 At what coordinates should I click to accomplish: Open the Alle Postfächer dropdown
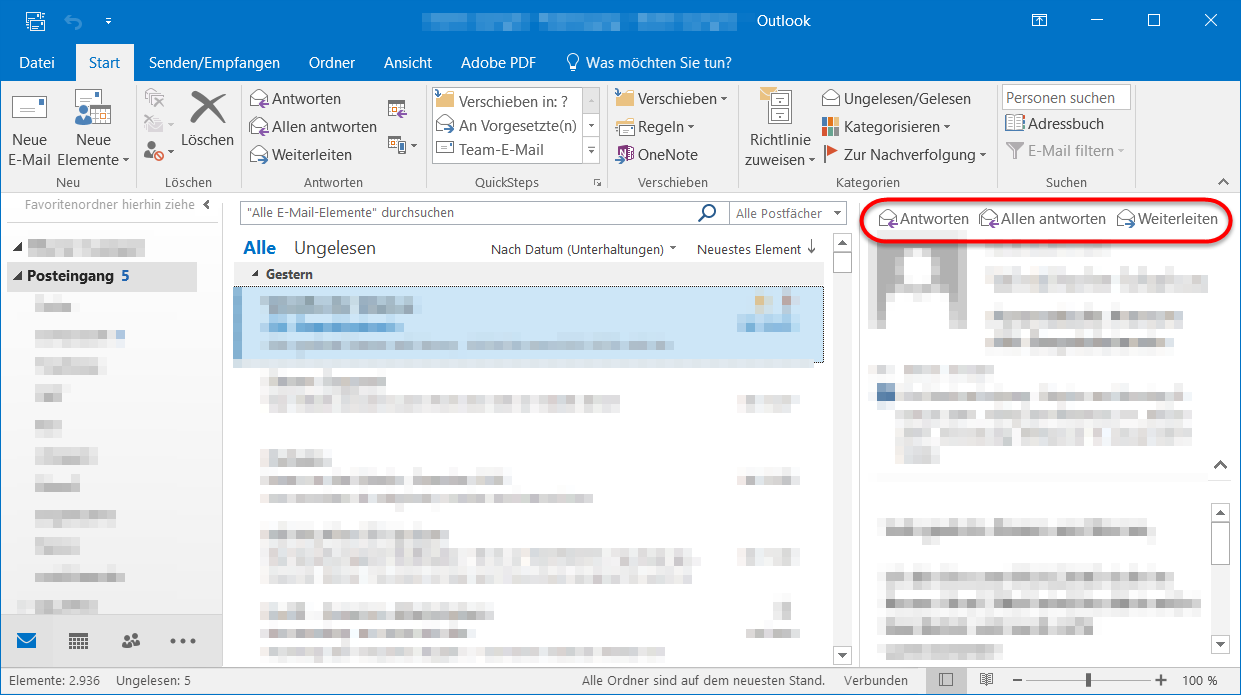[x=788, y=213]
